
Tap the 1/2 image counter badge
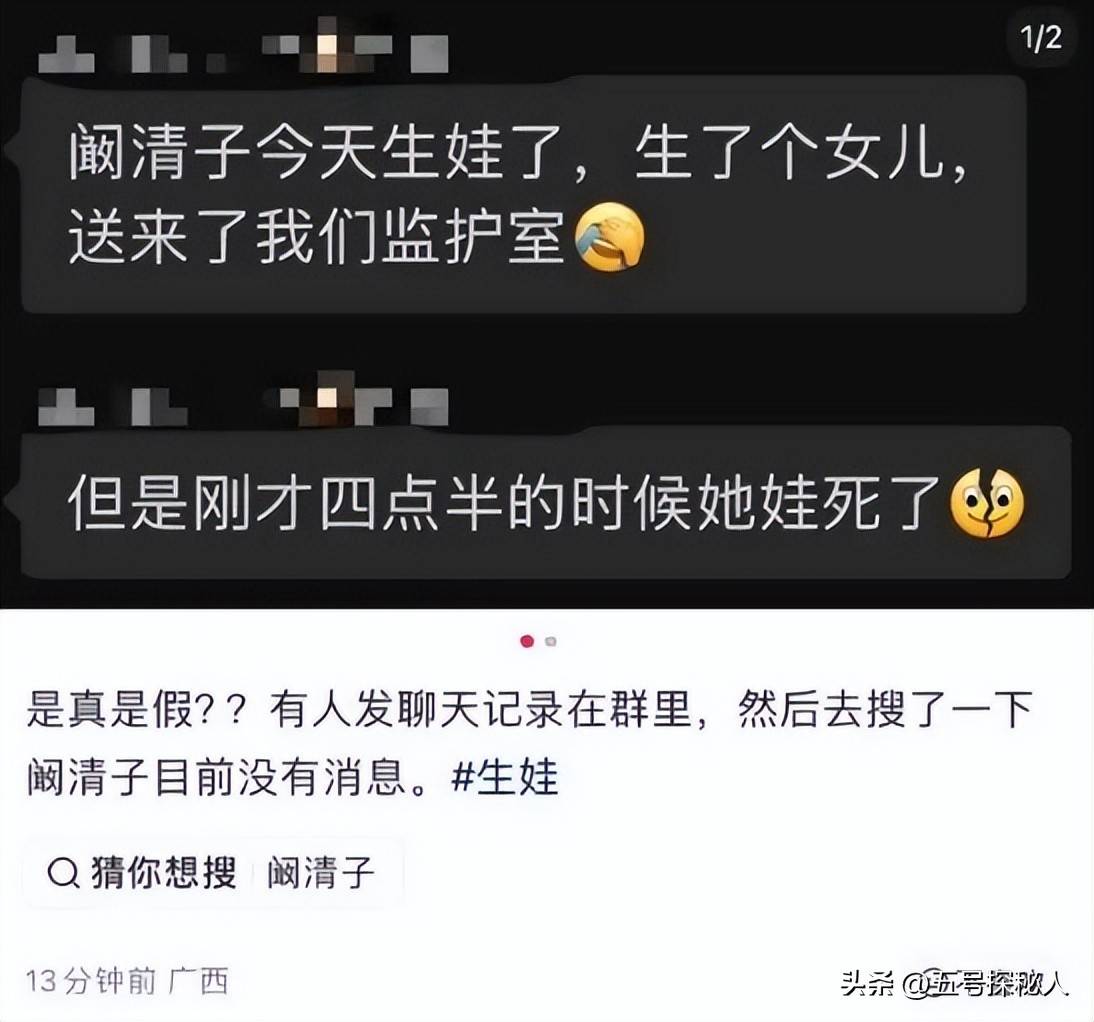pyautogui.click(x=1041, y=38)
